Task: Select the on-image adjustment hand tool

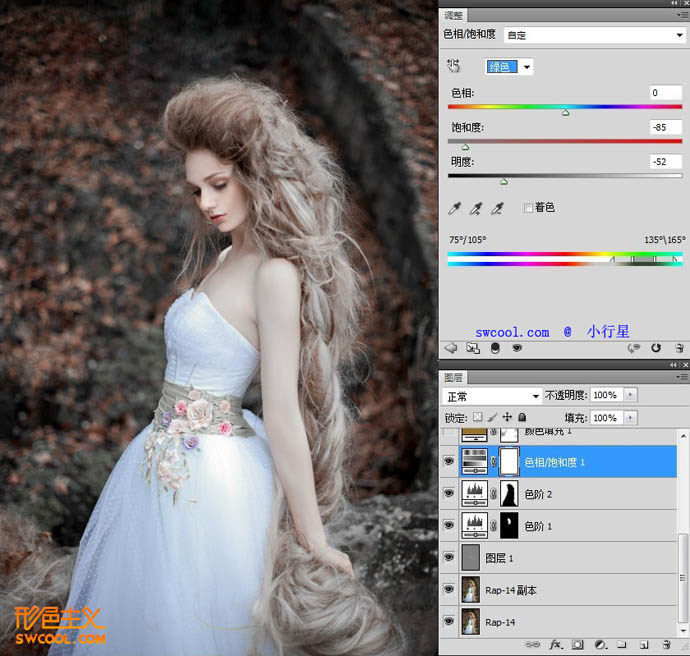Action: pyautogui.click(x=456, y=67)
